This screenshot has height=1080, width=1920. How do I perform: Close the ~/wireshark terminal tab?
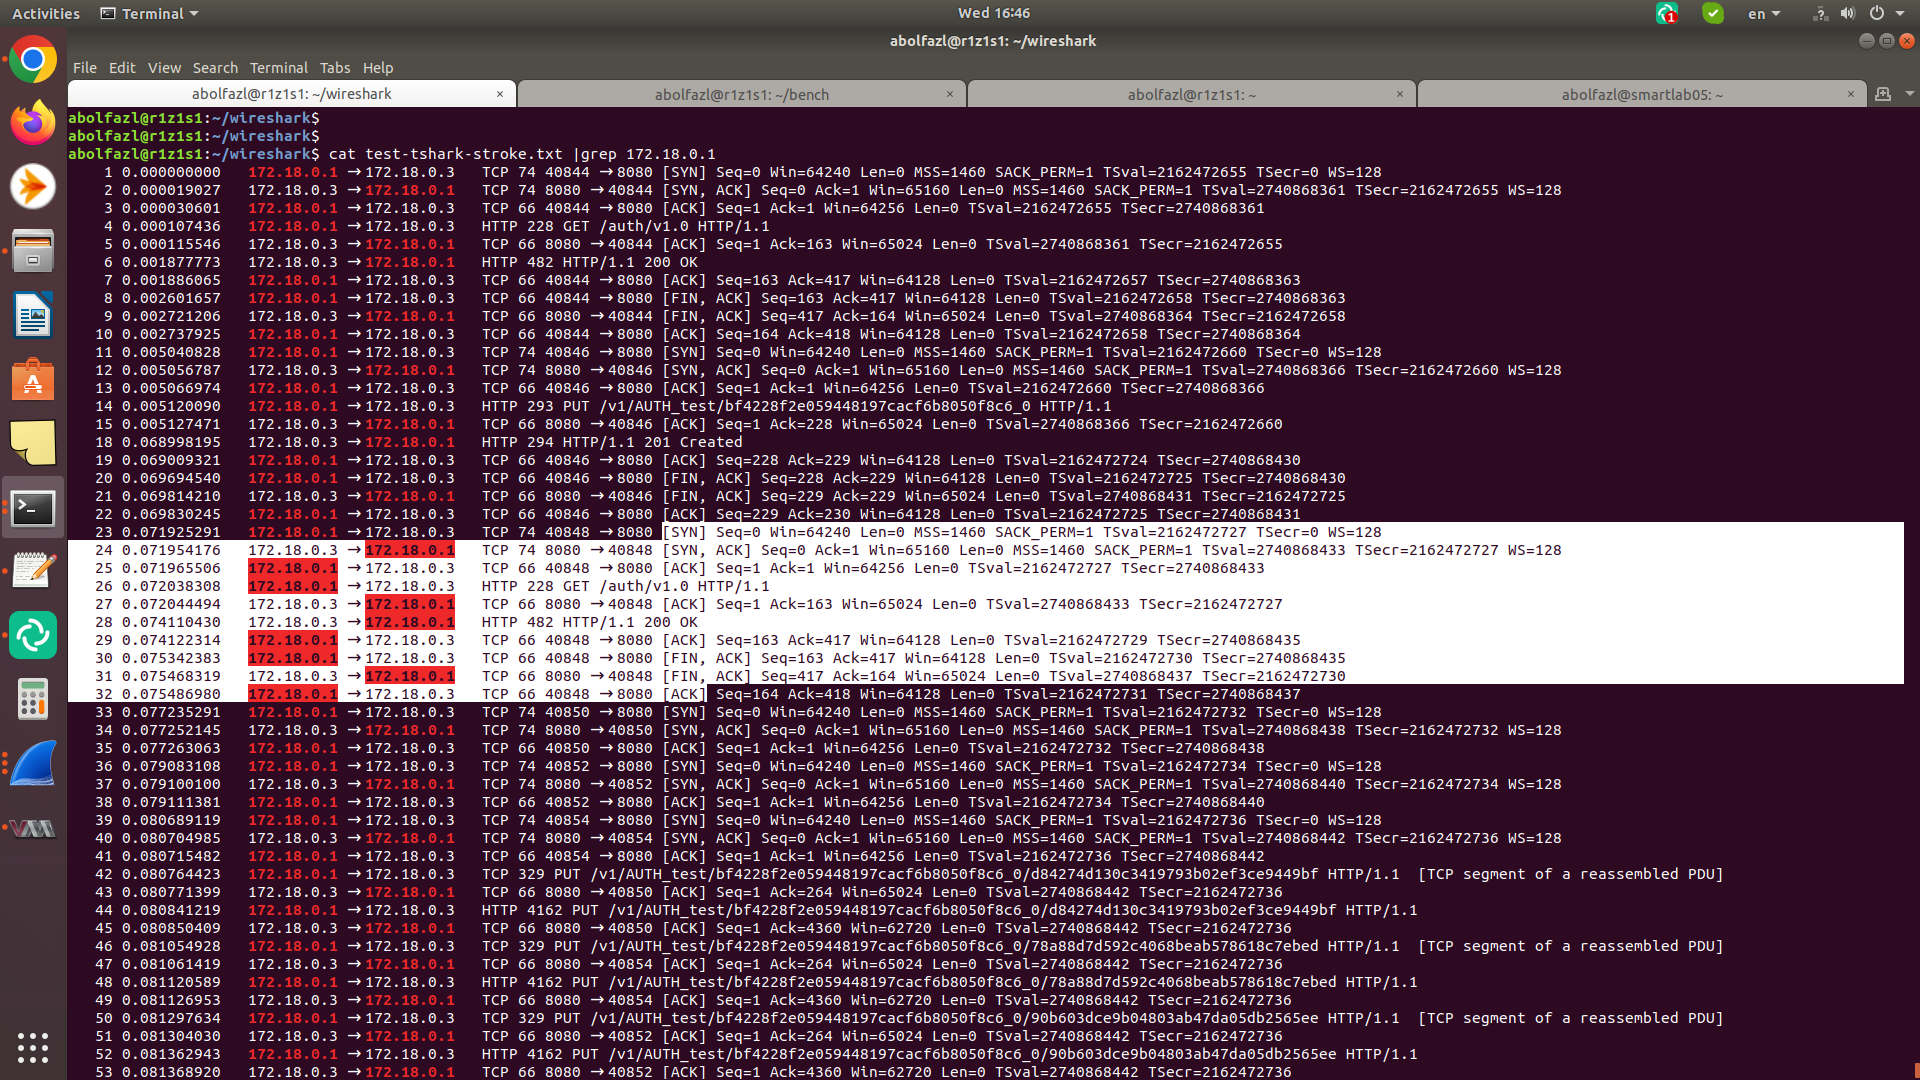pyautogui.click(x=500, y=94)
